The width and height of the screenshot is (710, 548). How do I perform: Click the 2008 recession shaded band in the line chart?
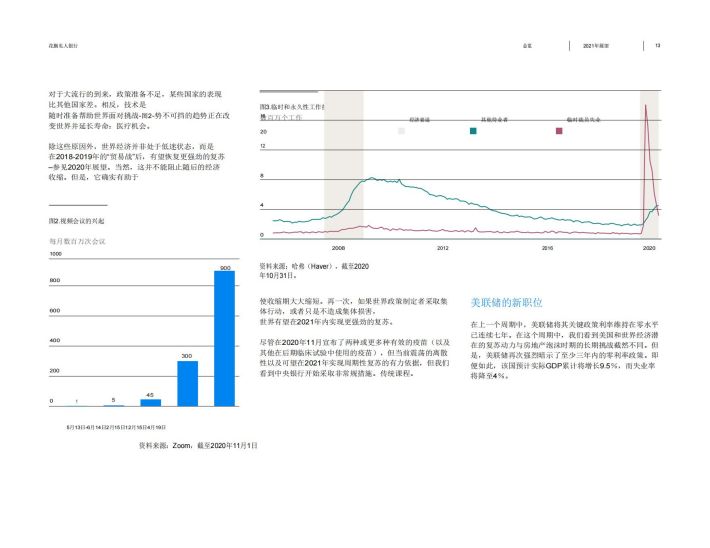point(344,165)
